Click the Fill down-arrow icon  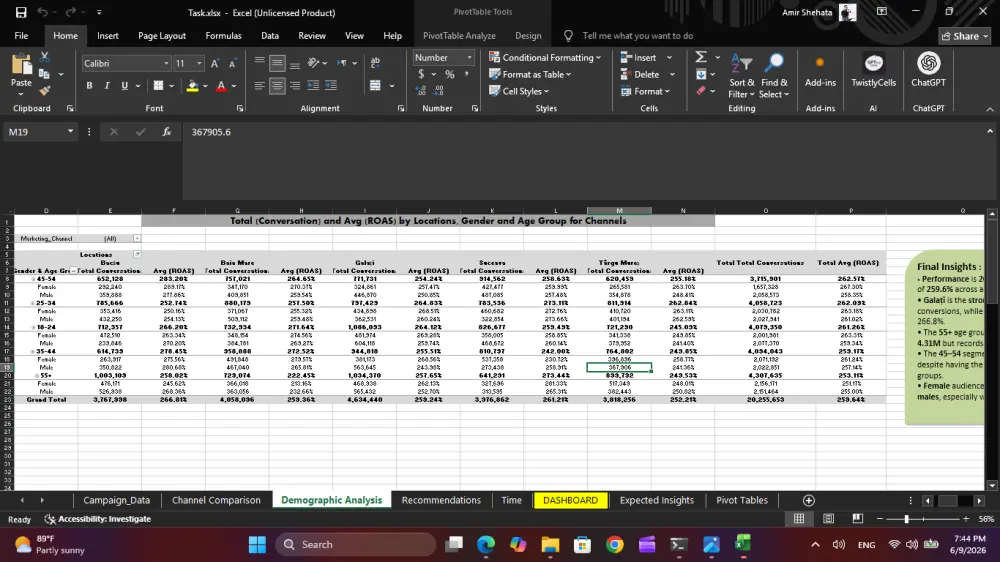[x=701, y=75]
